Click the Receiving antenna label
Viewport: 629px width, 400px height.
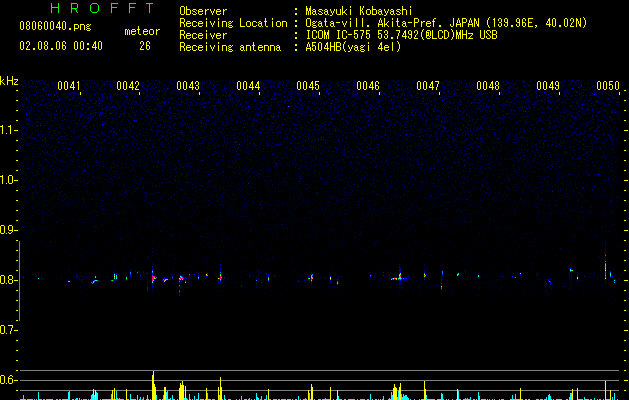[230, 47]
